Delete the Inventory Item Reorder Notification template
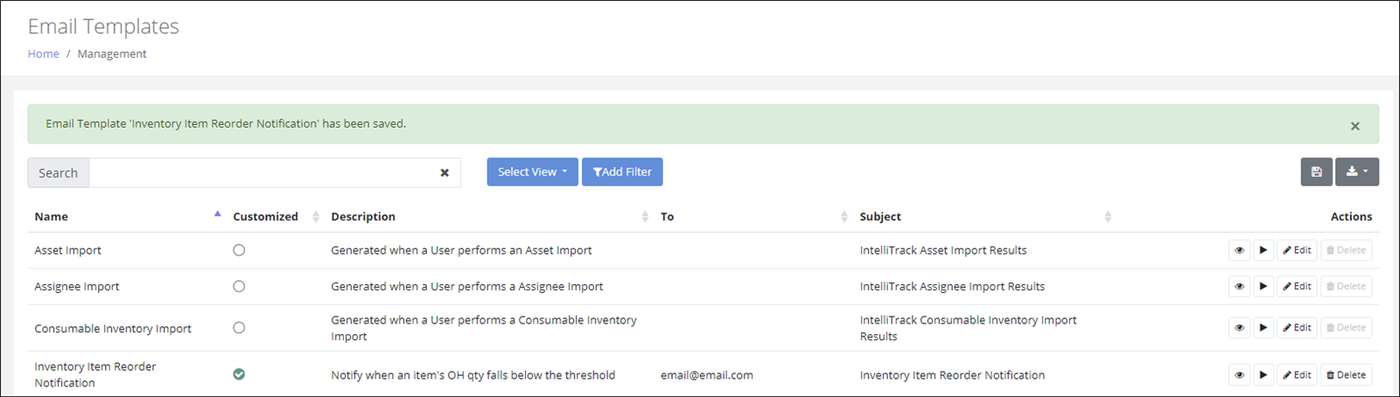Screen dimensions: 1400x397 (x=1346, y=375)
